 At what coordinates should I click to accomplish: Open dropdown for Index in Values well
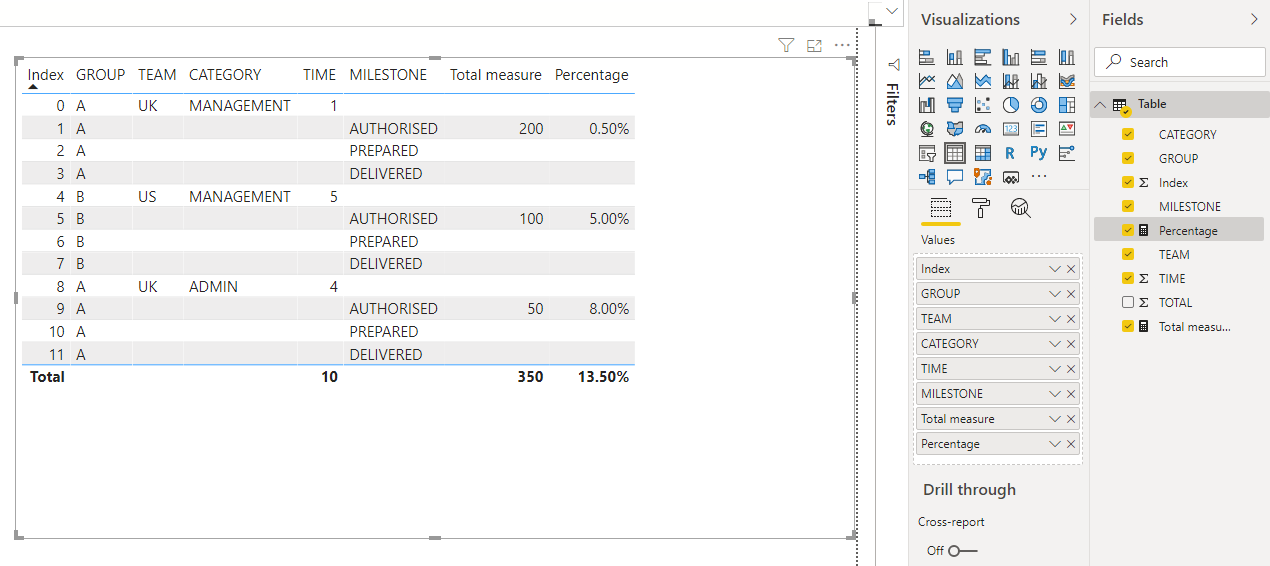coord(1054,269)
